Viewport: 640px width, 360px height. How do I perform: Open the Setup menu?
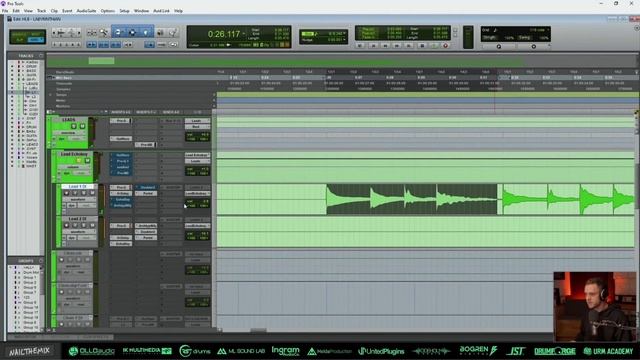coord(124,11)
